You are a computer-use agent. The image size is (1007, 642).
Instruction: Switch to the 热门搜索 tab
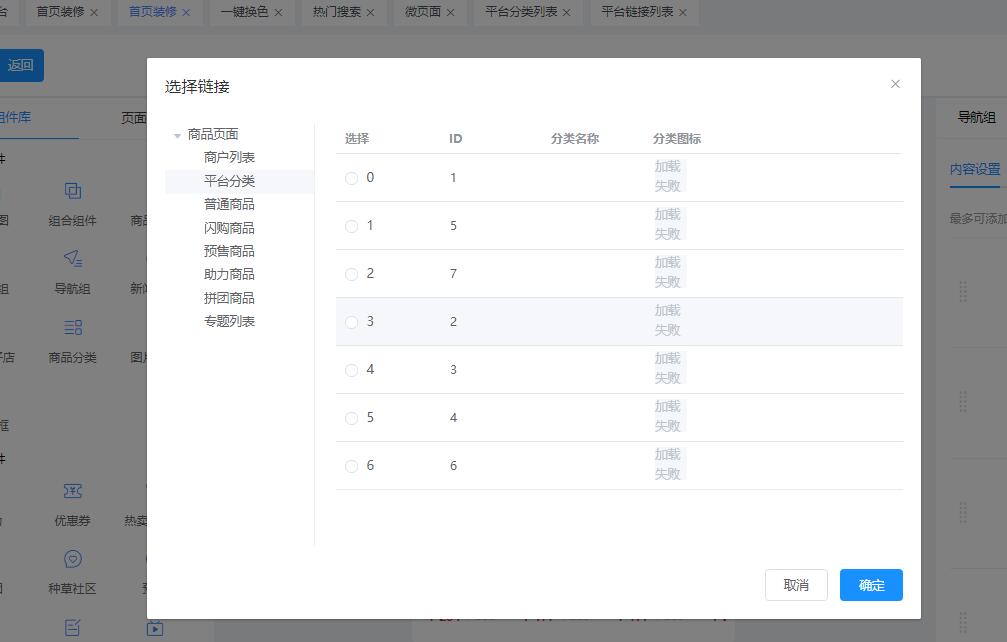point(337,12)
